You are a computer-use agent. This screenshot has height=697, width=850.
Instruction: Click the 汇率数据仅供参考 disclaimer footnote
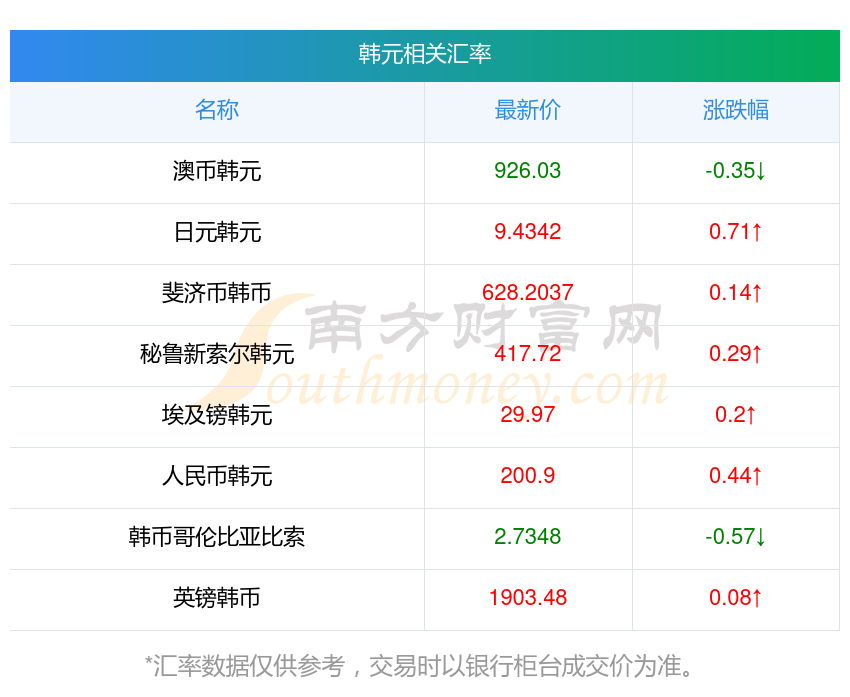tap(418, 666)
